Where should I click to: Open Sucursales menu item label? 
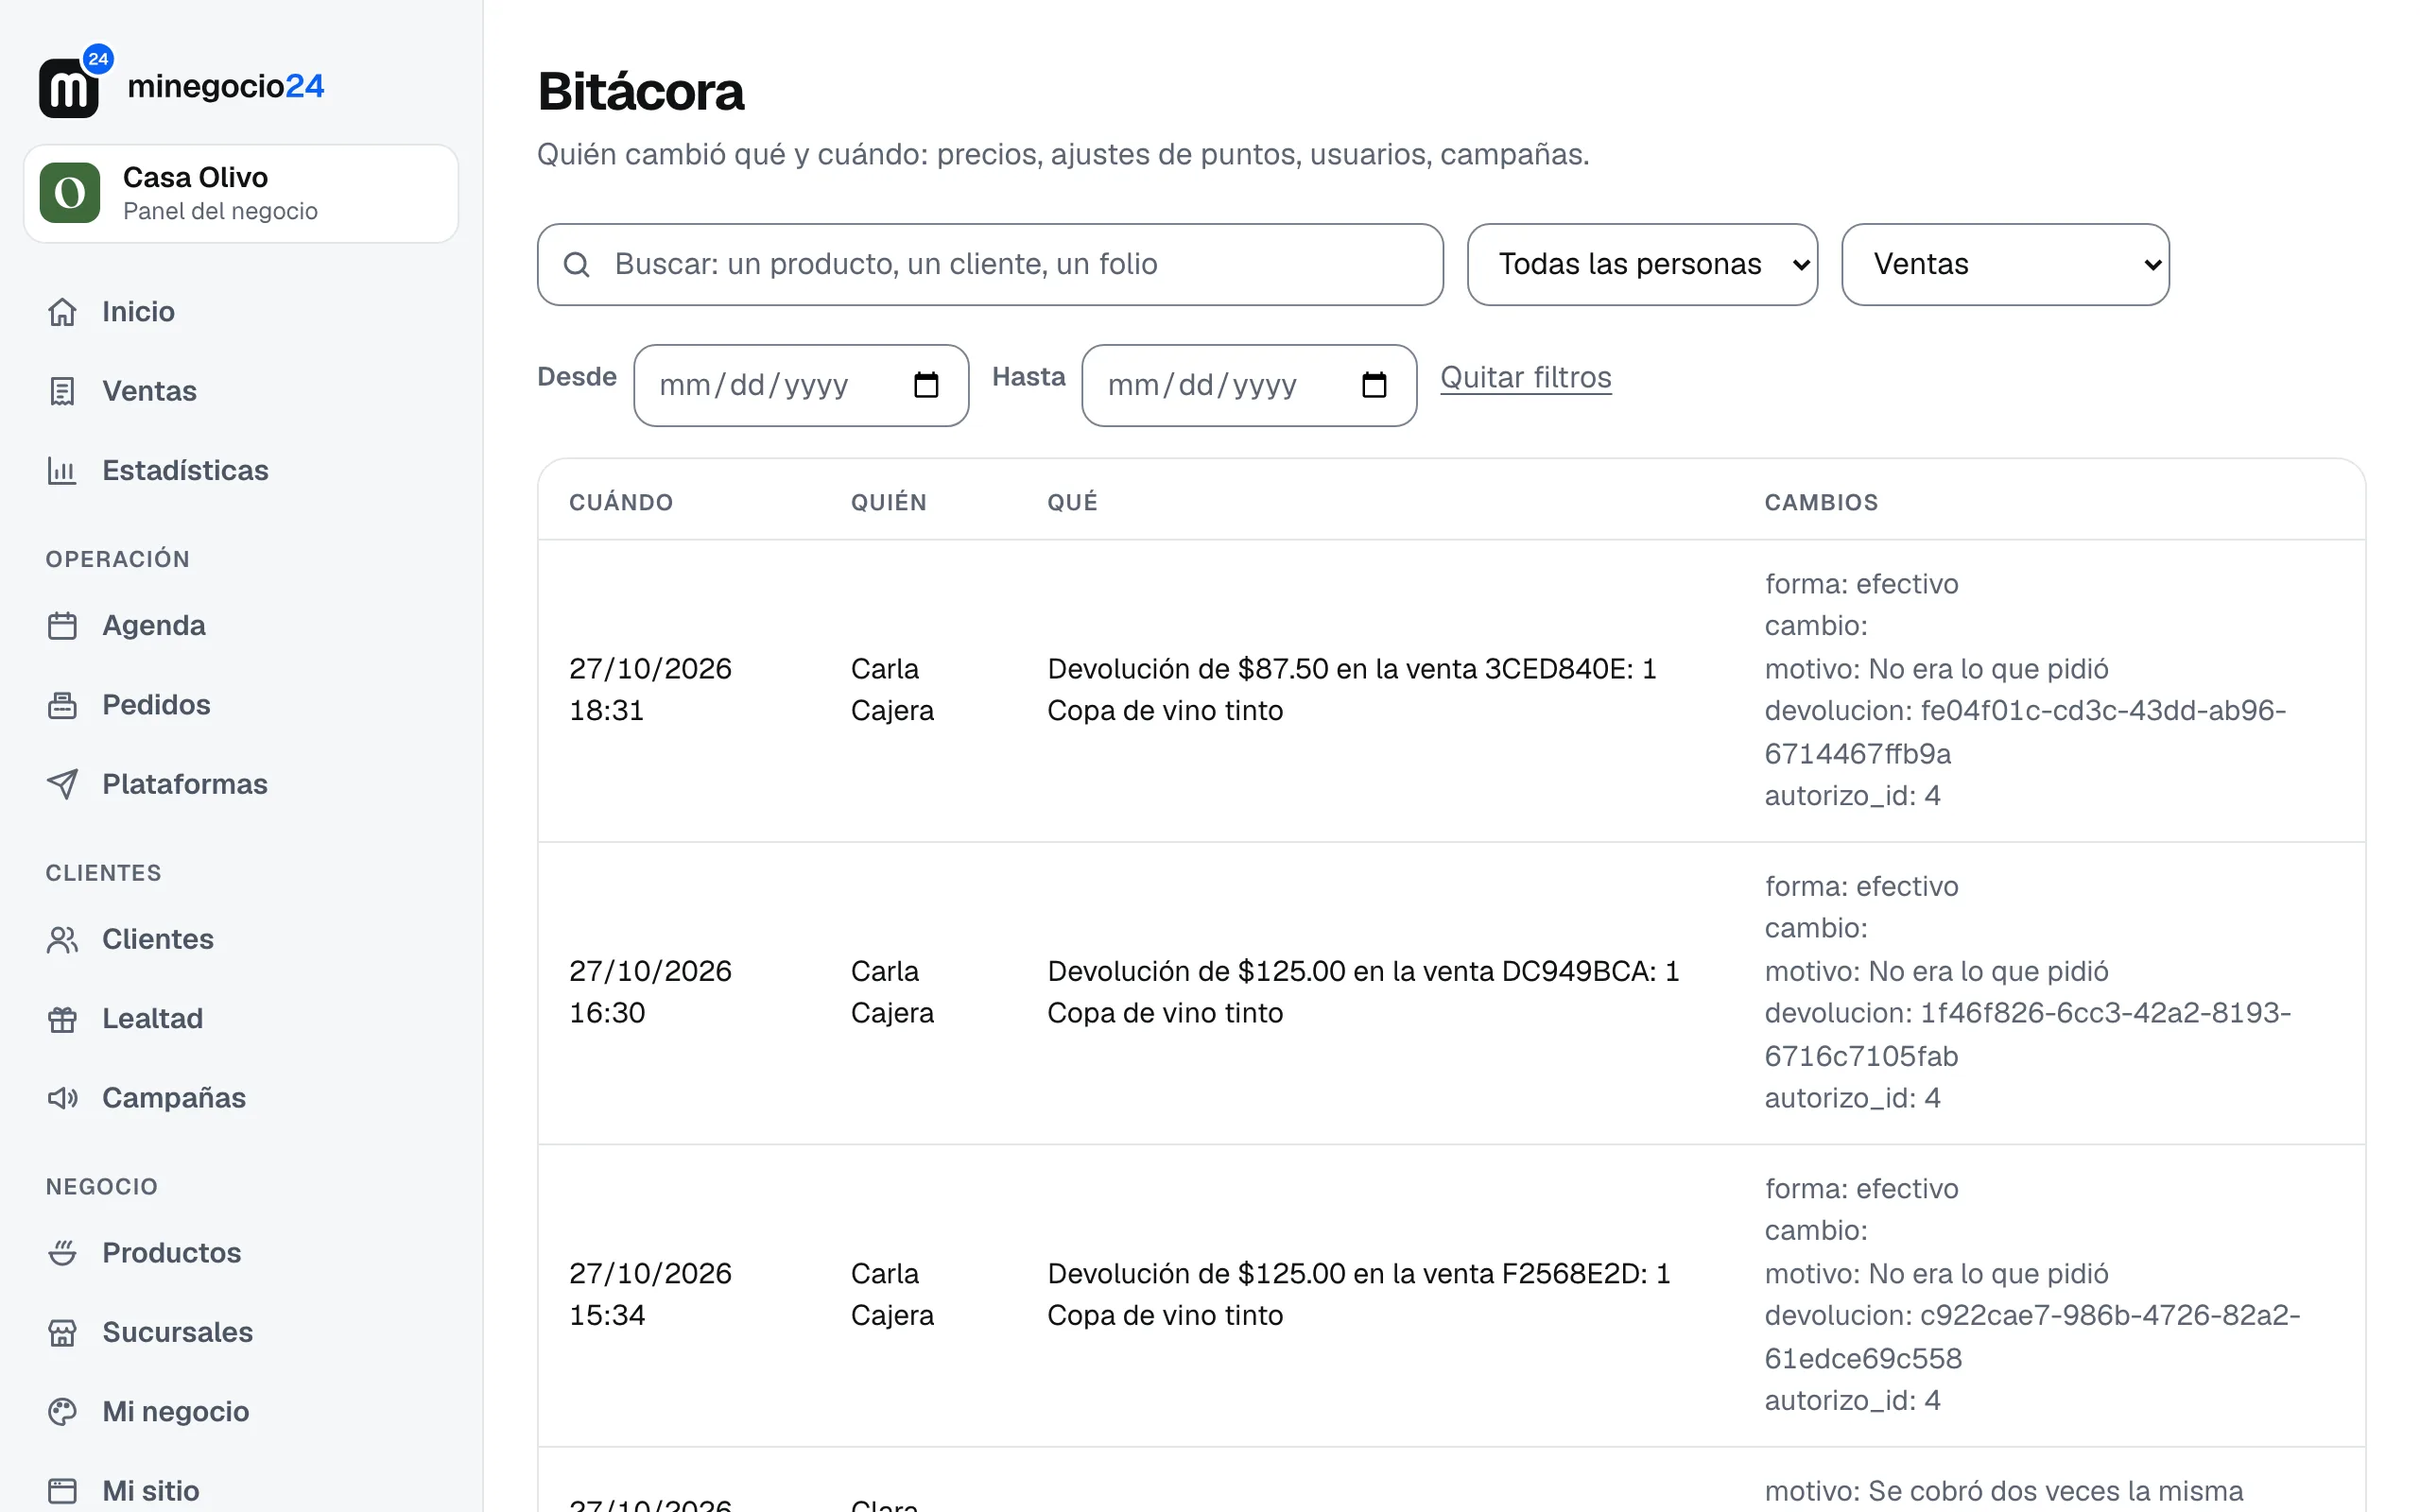click(x=177, y=1332)
